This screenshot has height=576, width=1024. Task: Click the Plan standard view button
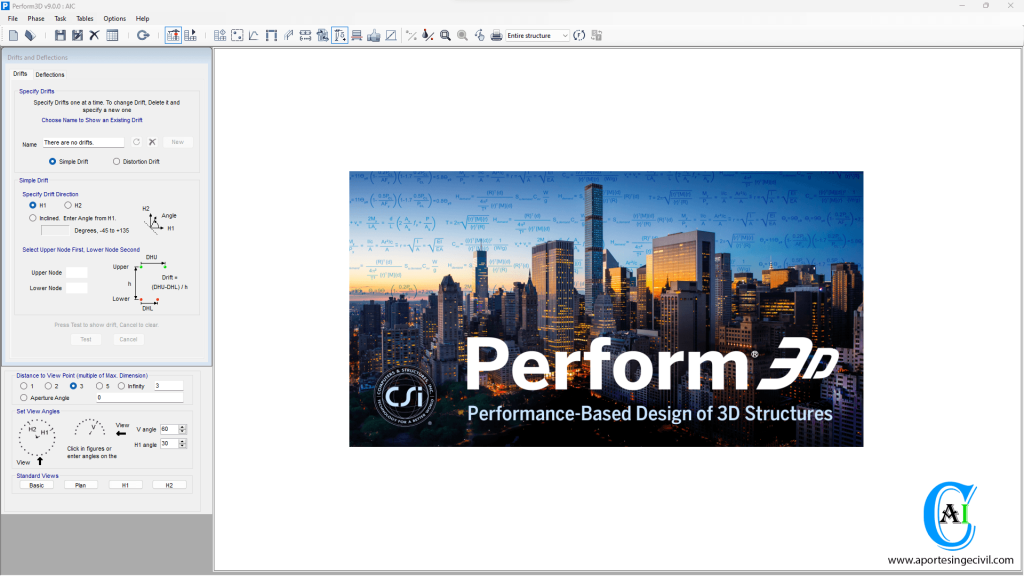pos(81,485)
